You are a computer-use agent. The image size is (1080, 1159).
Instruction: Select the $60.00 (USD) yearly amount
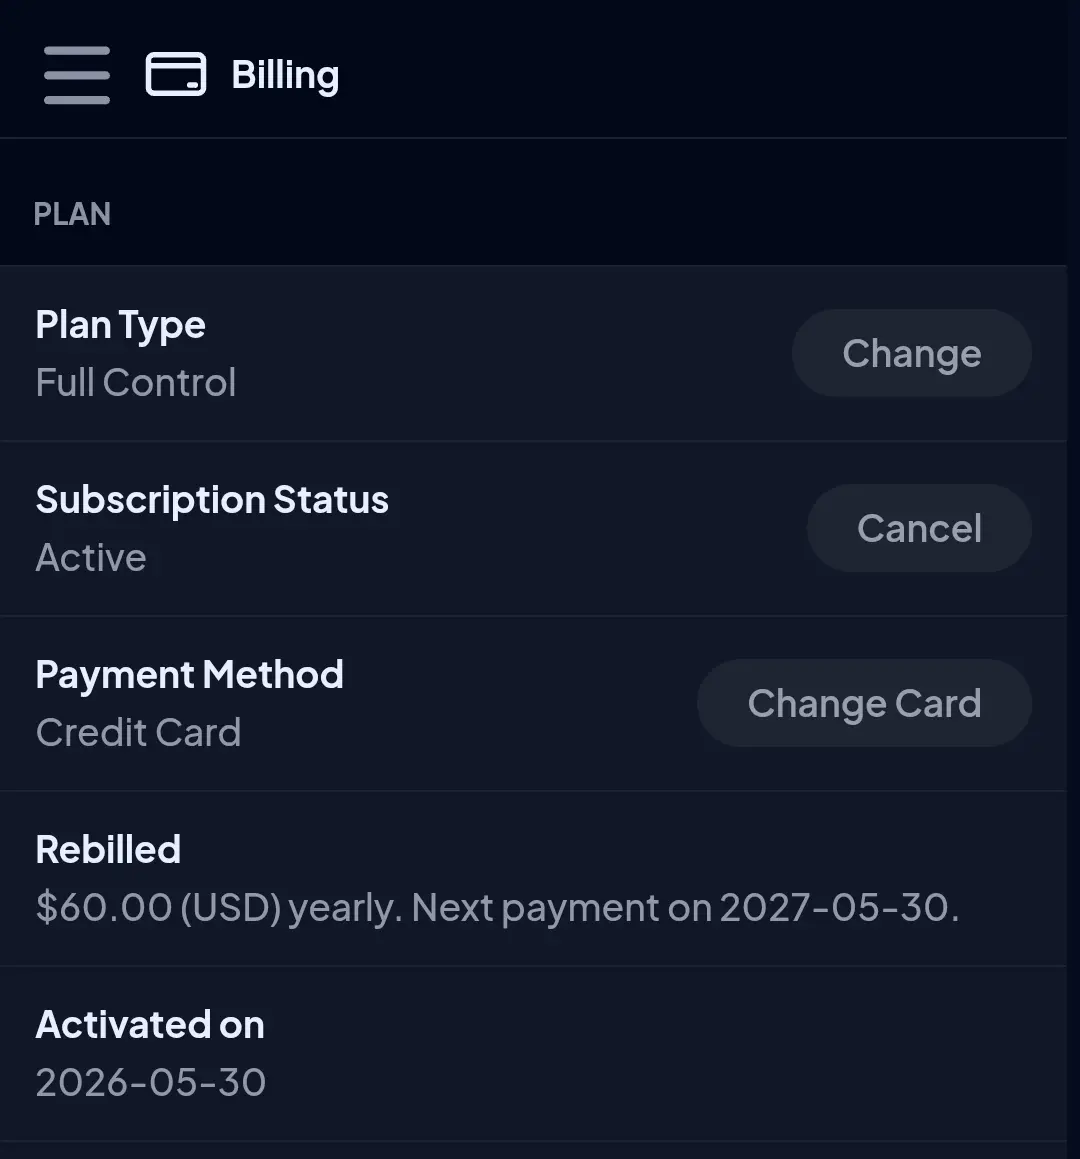(219, 908)
